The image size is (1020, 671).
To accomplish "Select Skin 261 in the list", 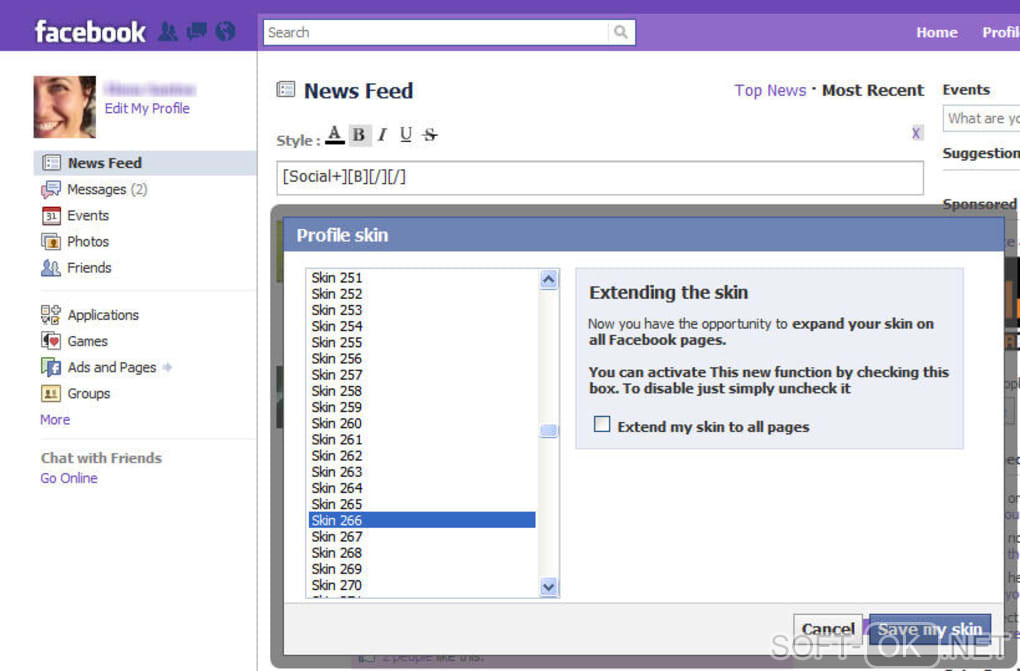I will (422, 440).
